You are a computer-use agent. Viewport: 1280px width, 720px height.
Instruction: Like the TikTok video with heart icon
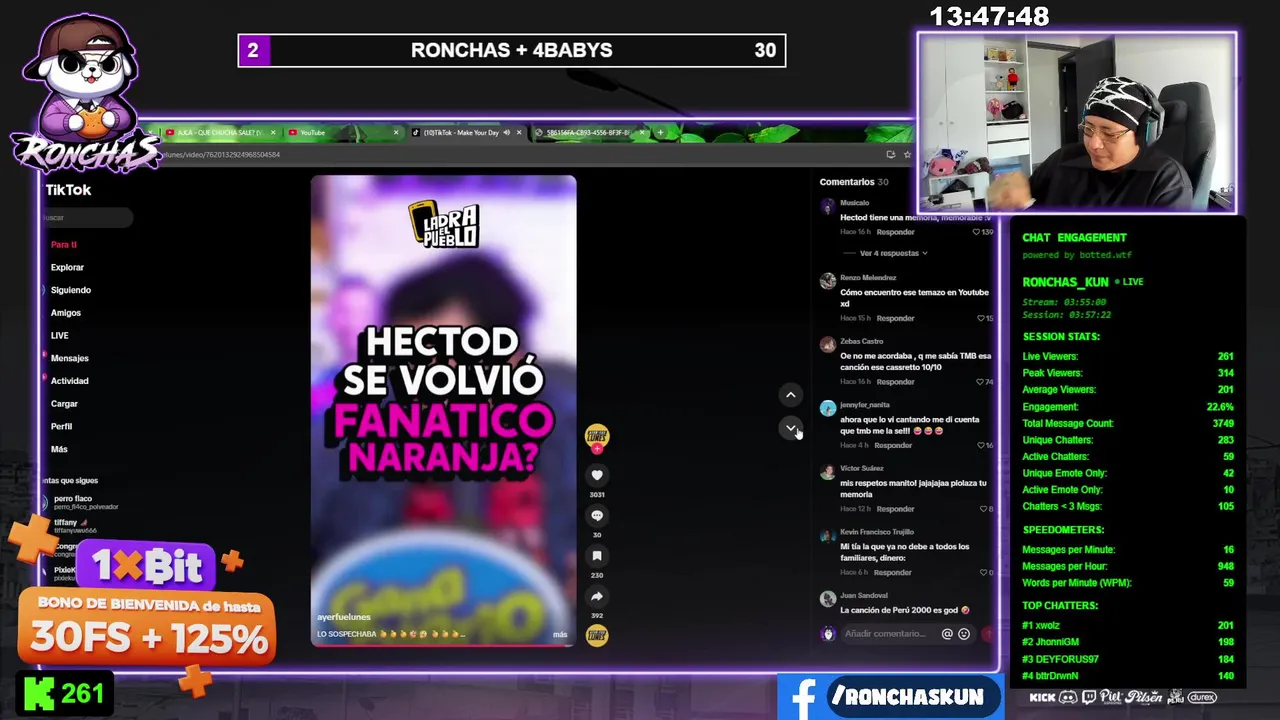[x=597, y=475]
